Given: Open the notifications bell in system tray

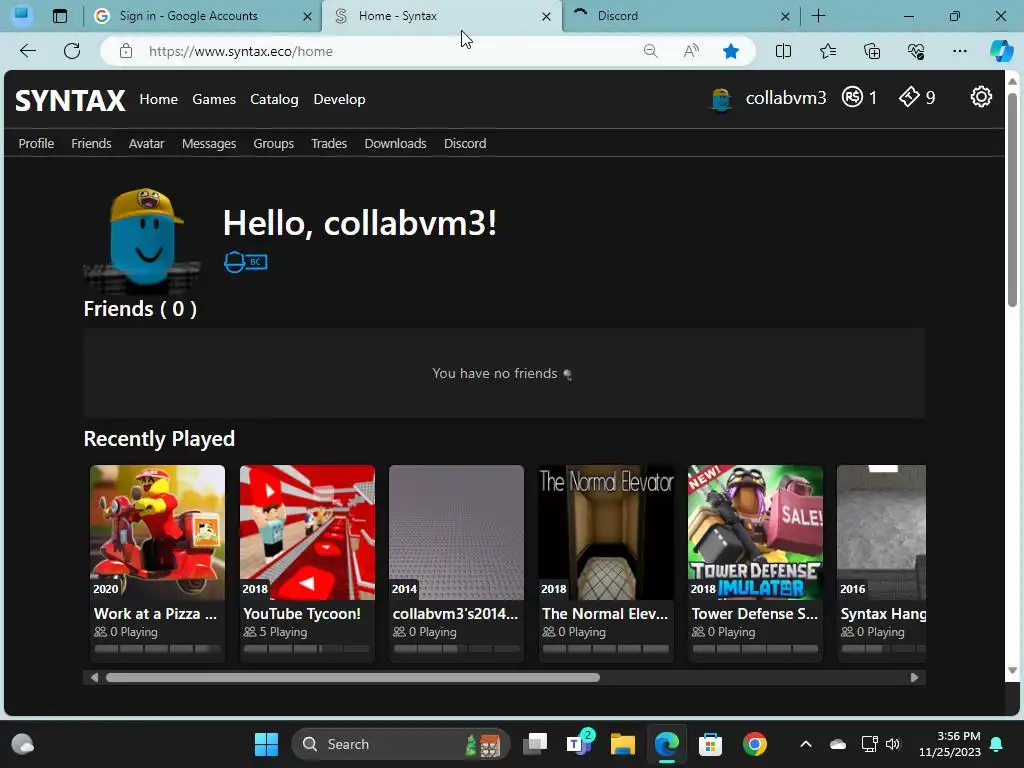Looking at the screenshot, I should click(997, 744).
